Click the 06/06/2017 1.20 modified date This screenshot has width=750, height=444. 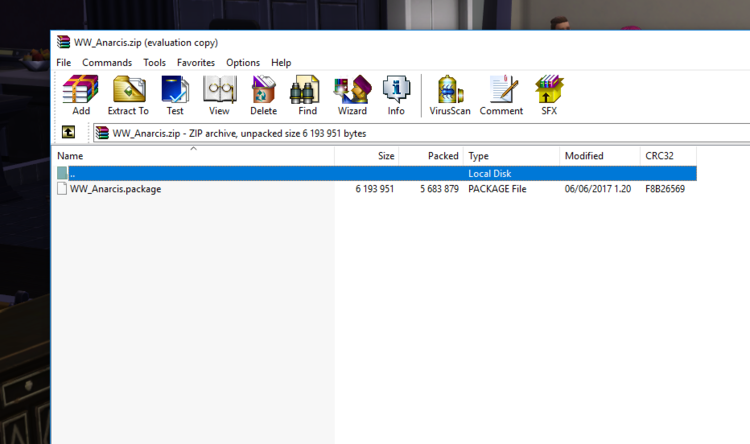[x=597, y=189]
